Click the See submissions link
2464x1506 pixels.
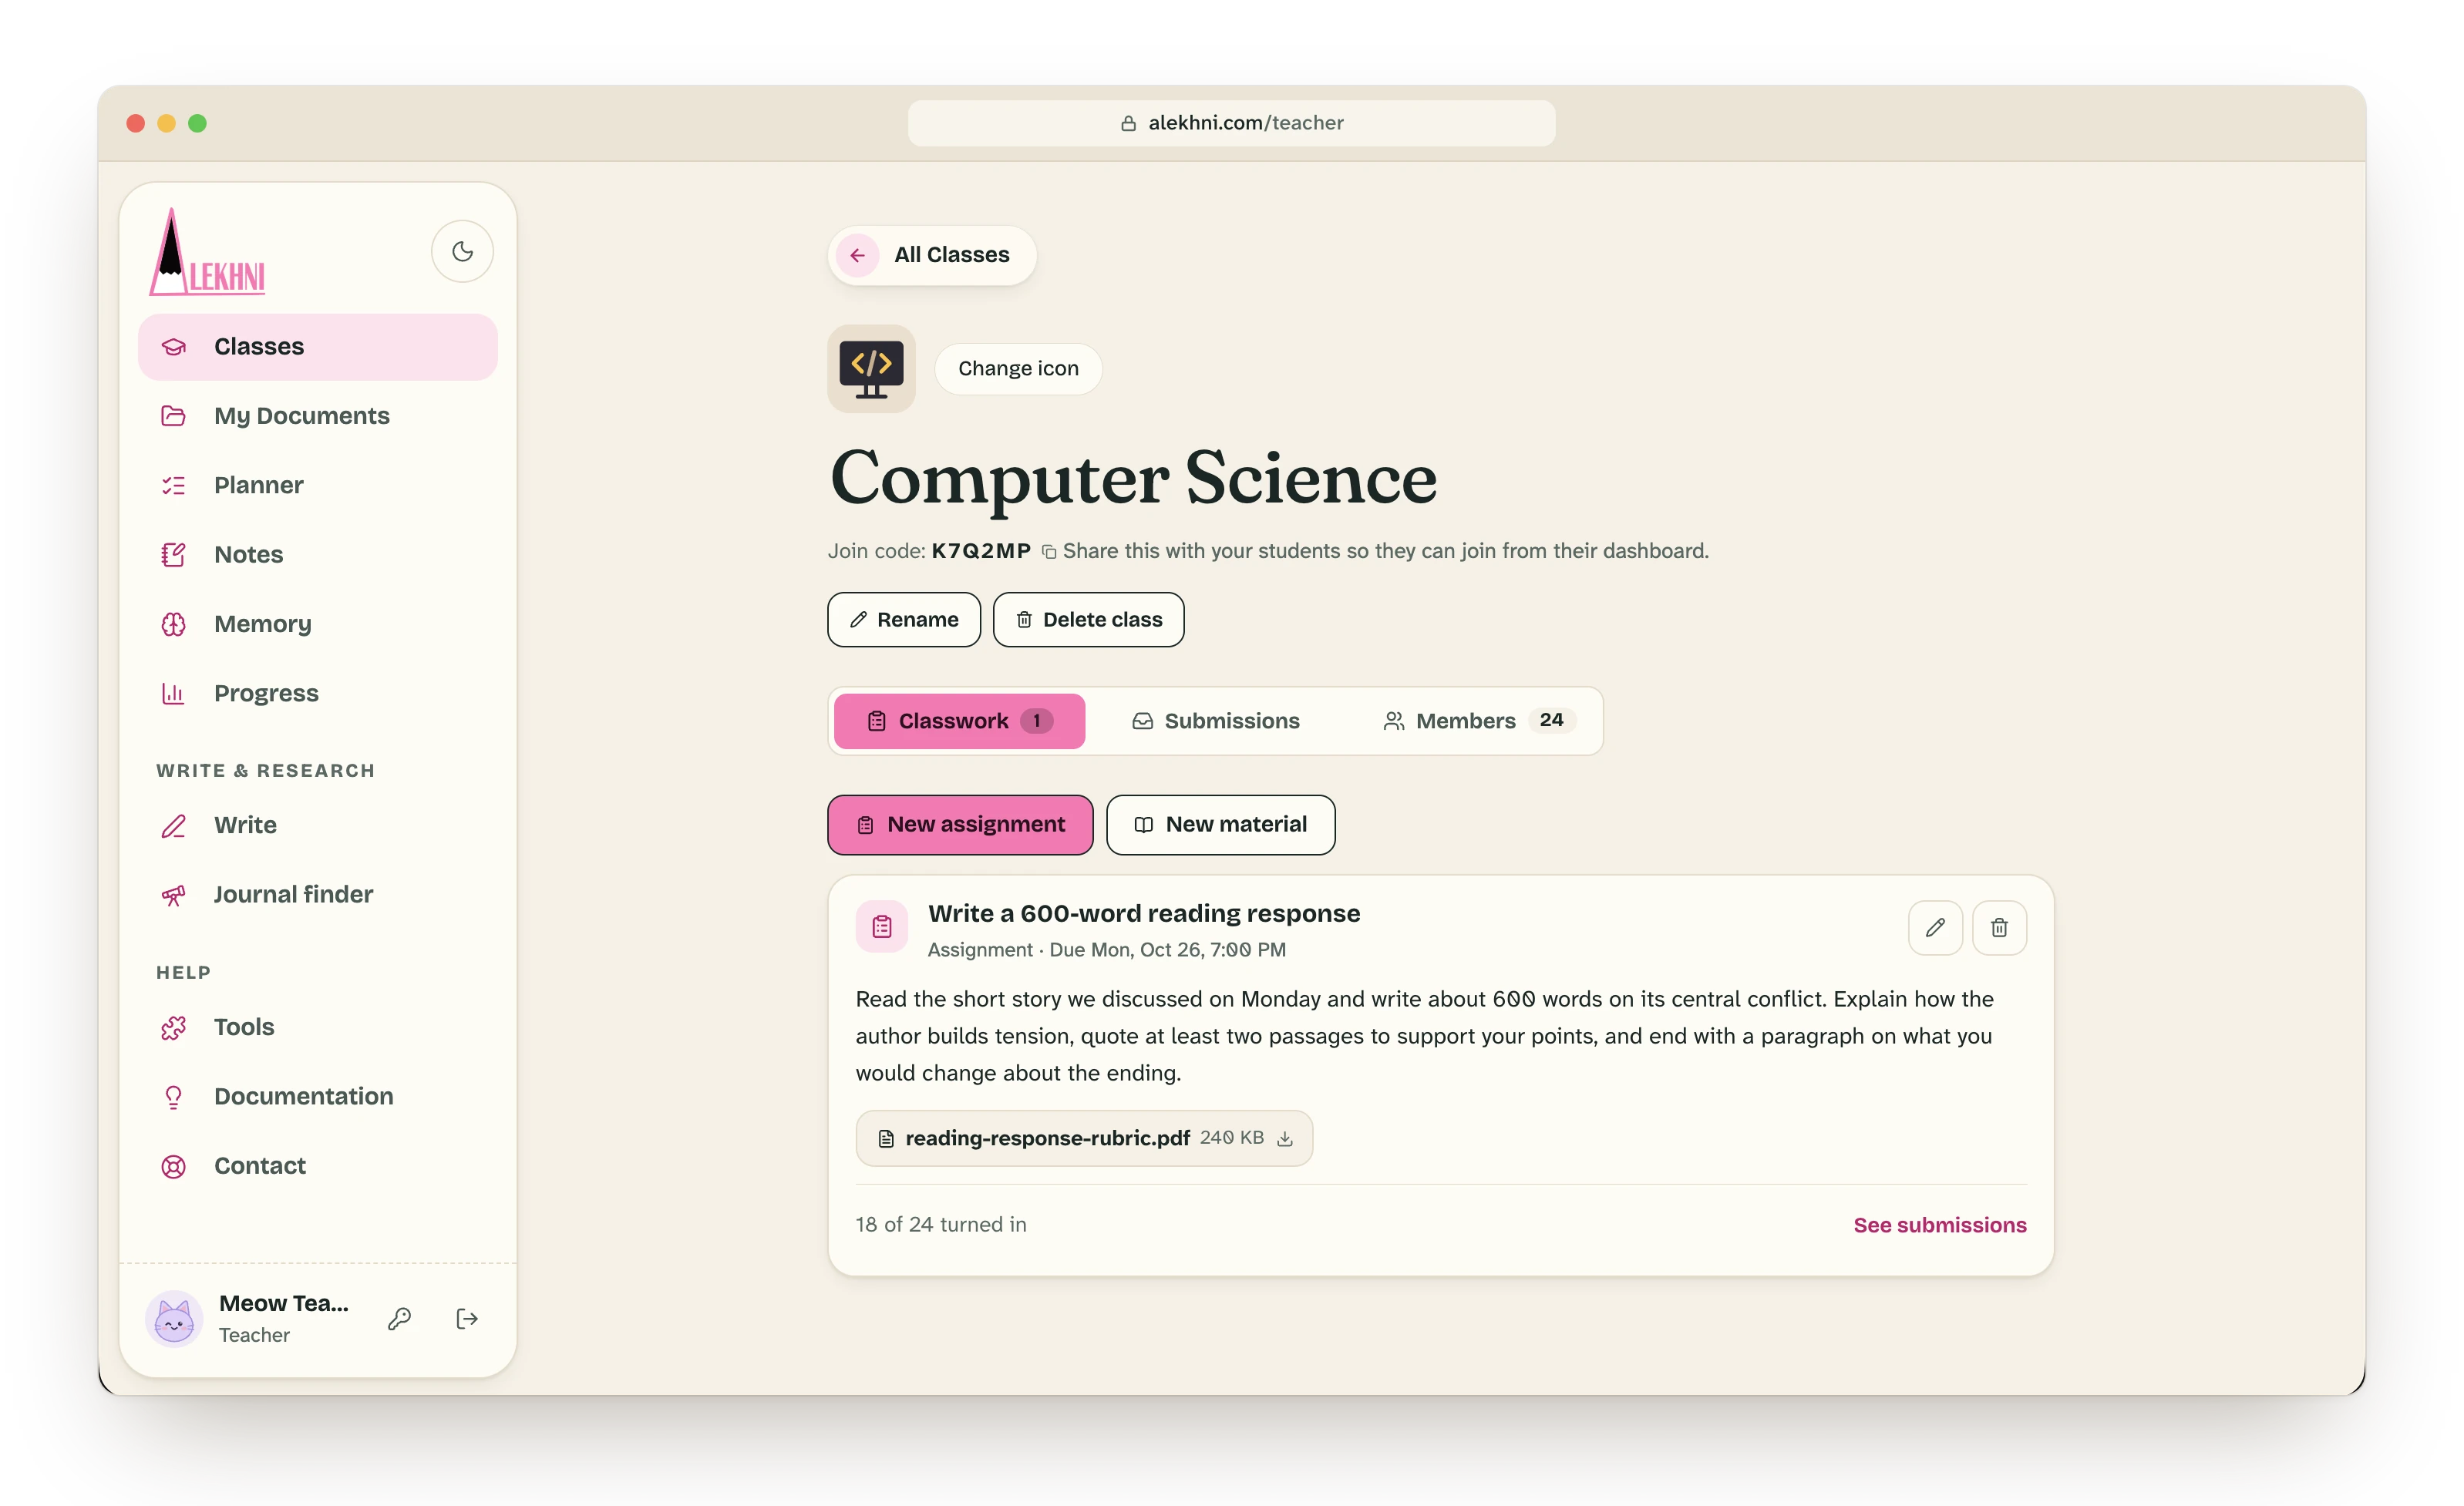1939,1225
